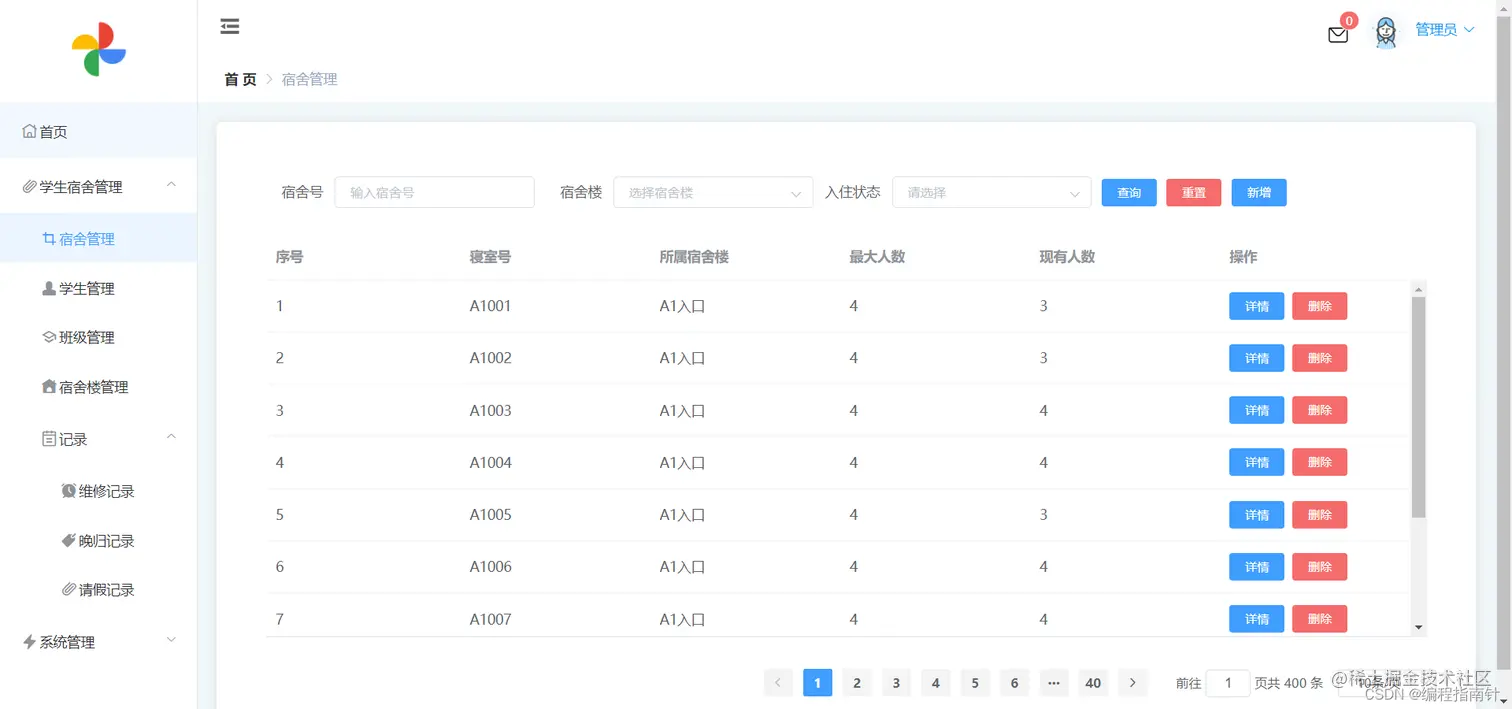This screenshot has width=1512, height=709.
Task: Toggle the sidebar with the hamburger icon
Action: tap(230, 27)
